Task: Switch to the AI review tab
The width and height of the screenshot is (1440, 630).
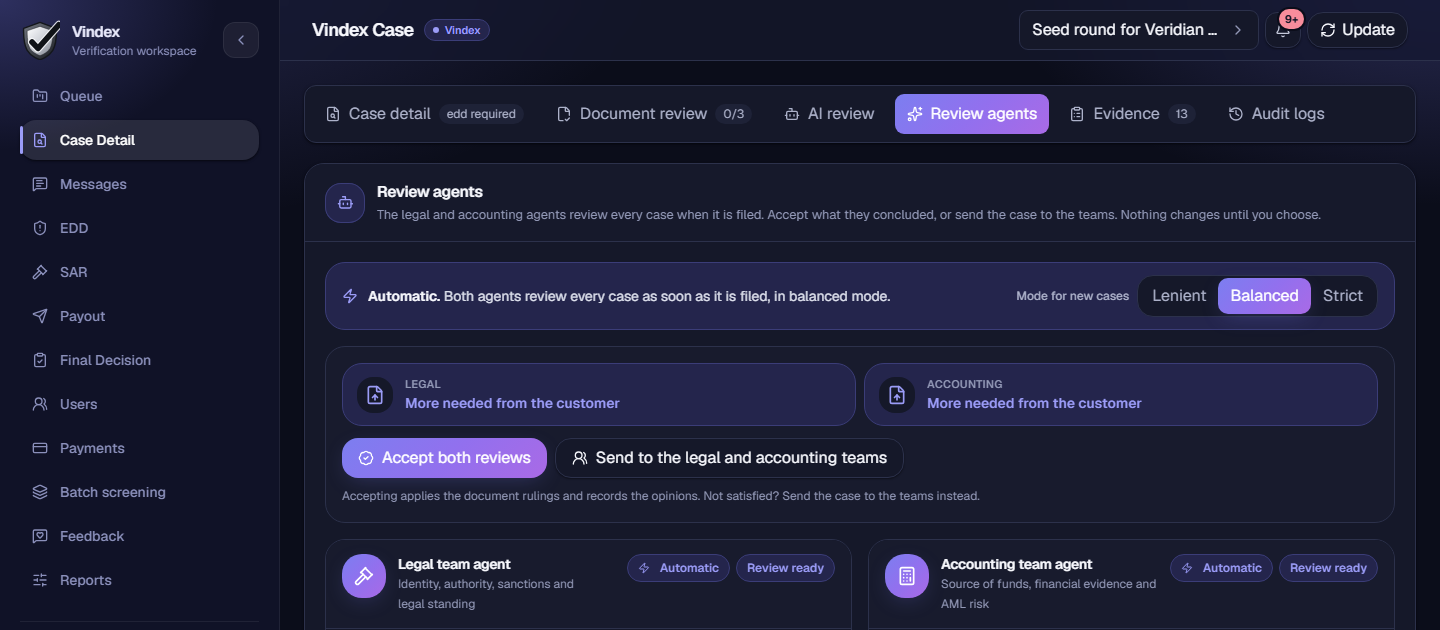Action: tap(829, 114)
